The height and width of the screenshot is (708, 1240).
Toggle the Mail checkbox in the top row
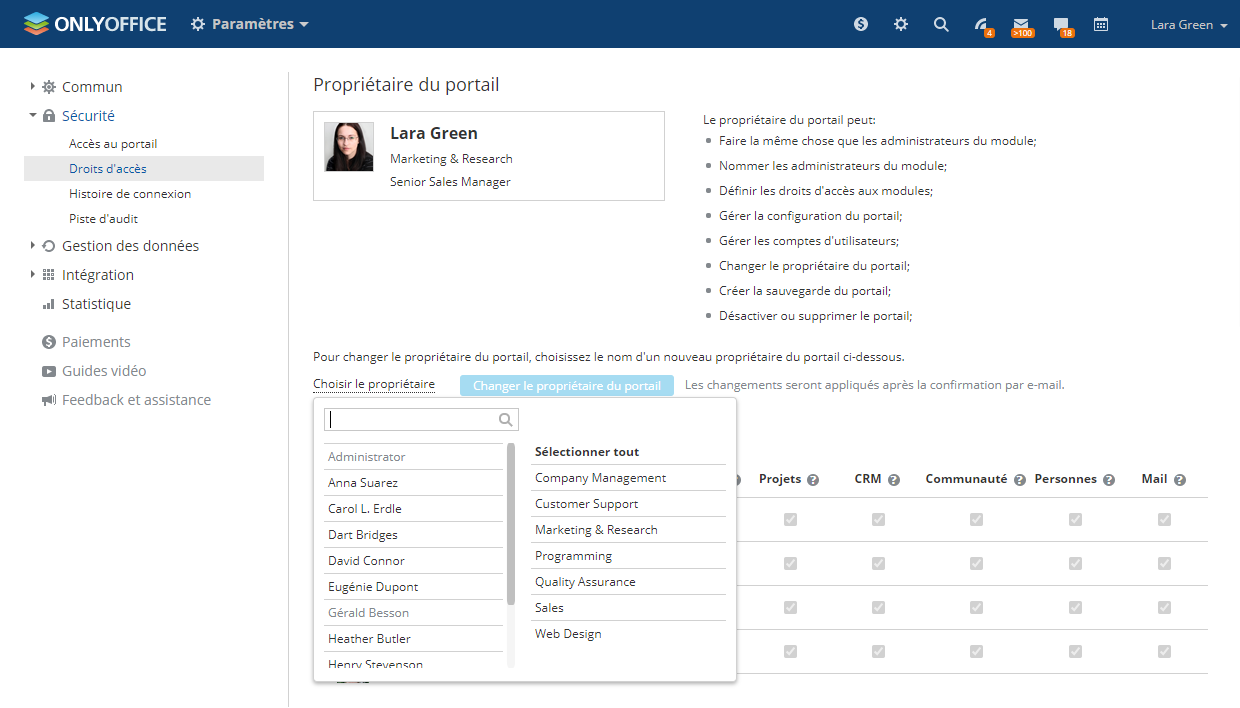[1164, 520]
